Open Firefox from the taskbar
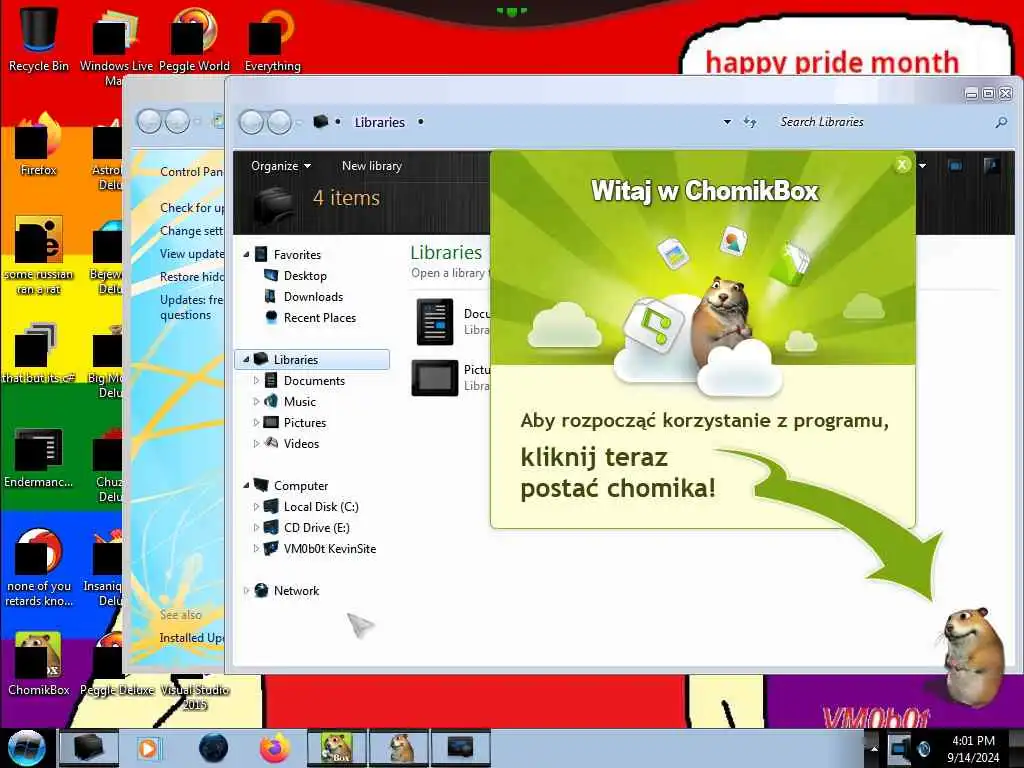The height and width of the screenshot is (768, 1024). click(x=275, y=748)
